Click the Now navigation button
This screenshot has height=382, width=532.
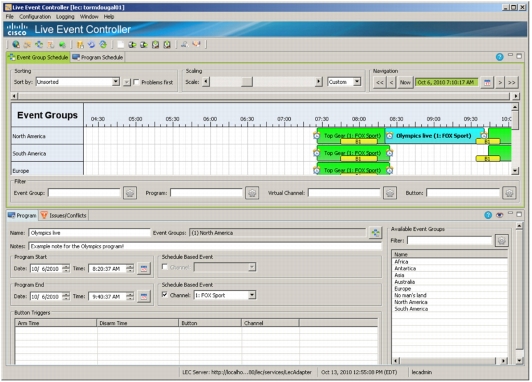click(405, 82)
